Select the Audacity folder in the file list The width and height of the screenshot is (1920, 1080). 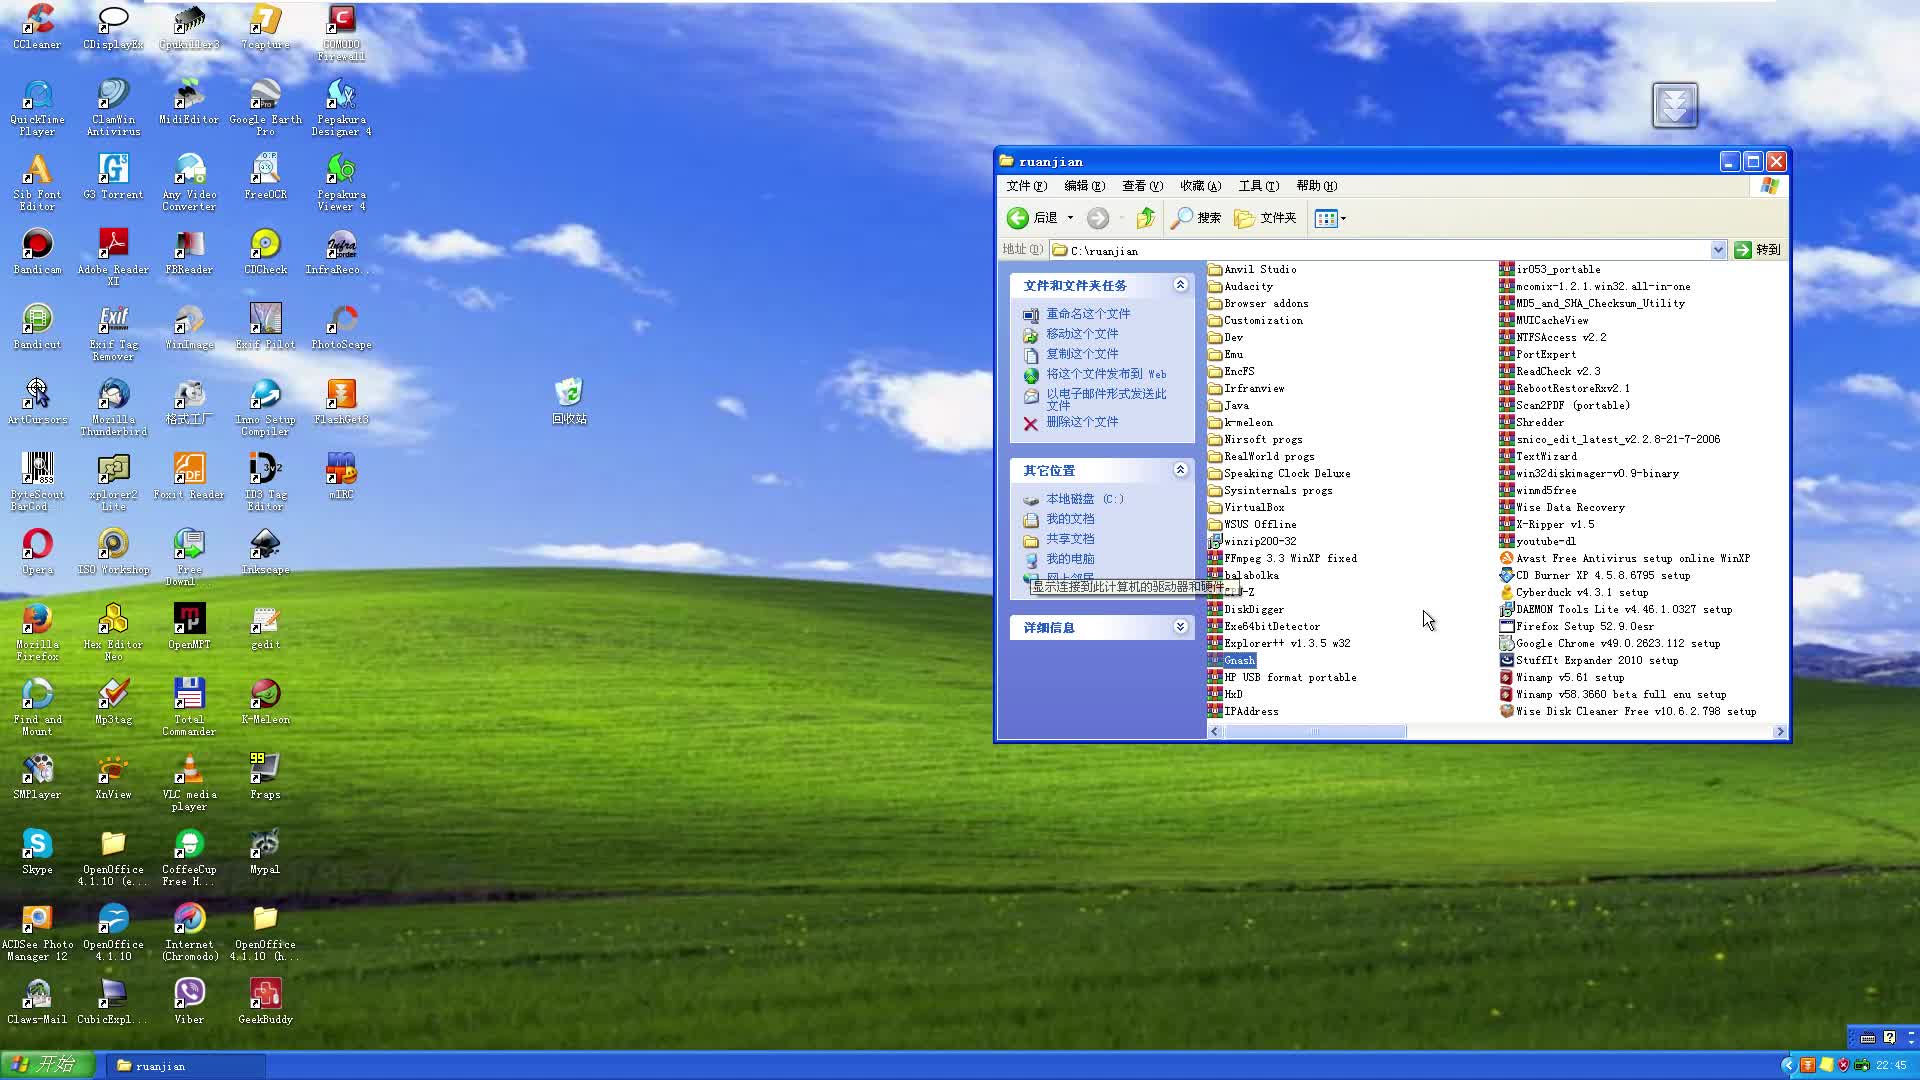pyautogui.click(x=1247, y=286)
